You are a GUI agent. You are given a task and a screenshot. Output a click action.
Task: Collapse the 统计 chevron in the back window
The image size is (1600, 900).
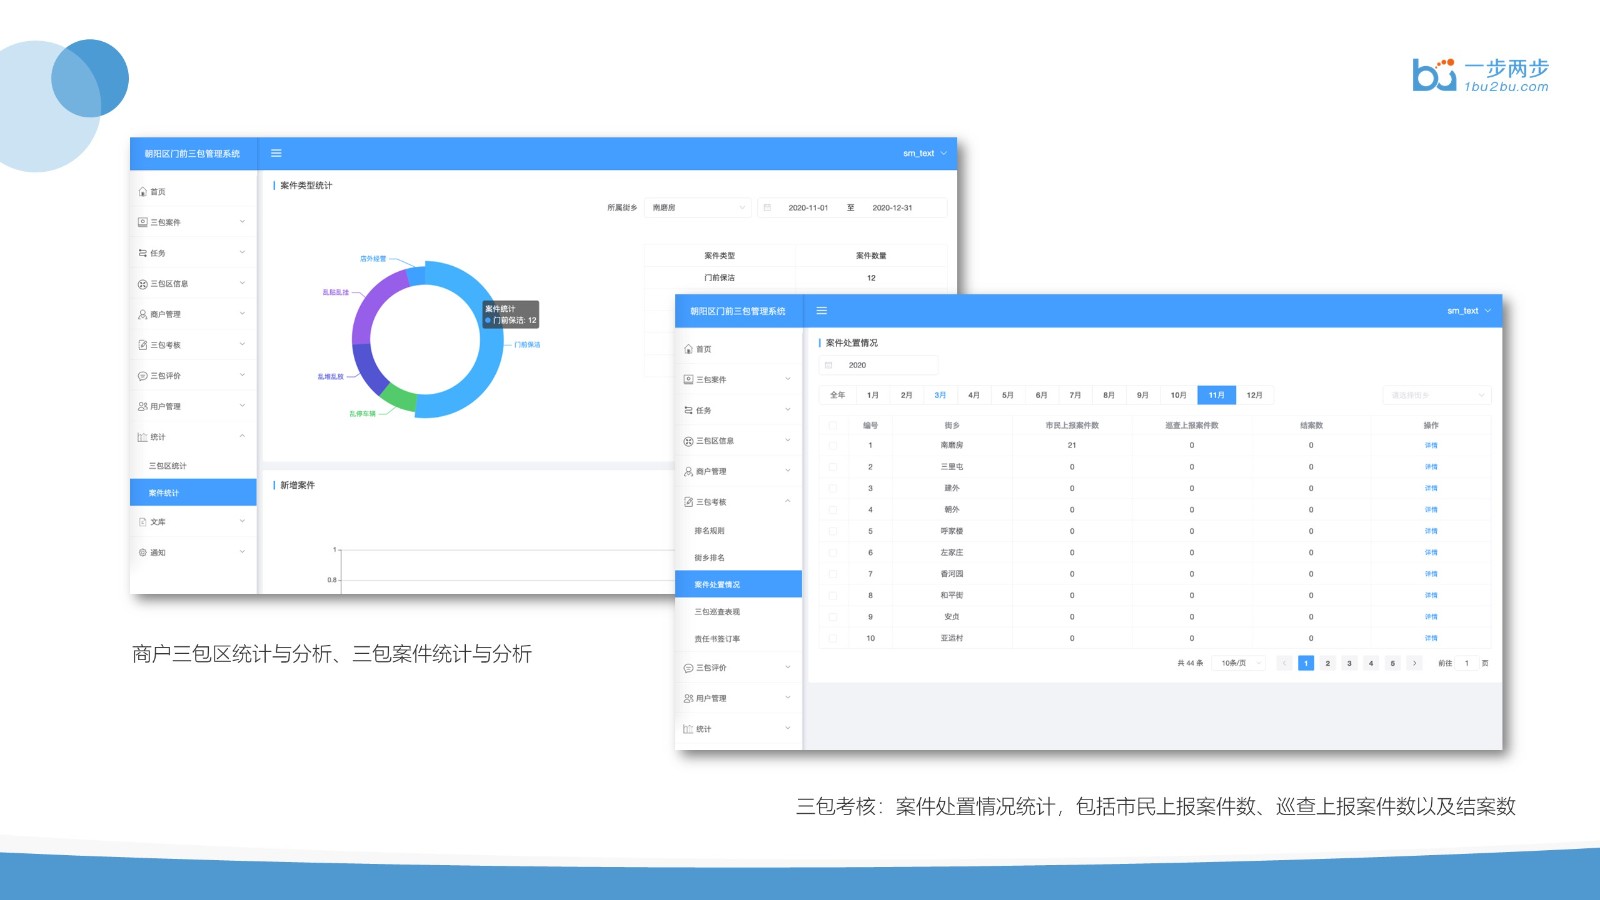point(242,436)
